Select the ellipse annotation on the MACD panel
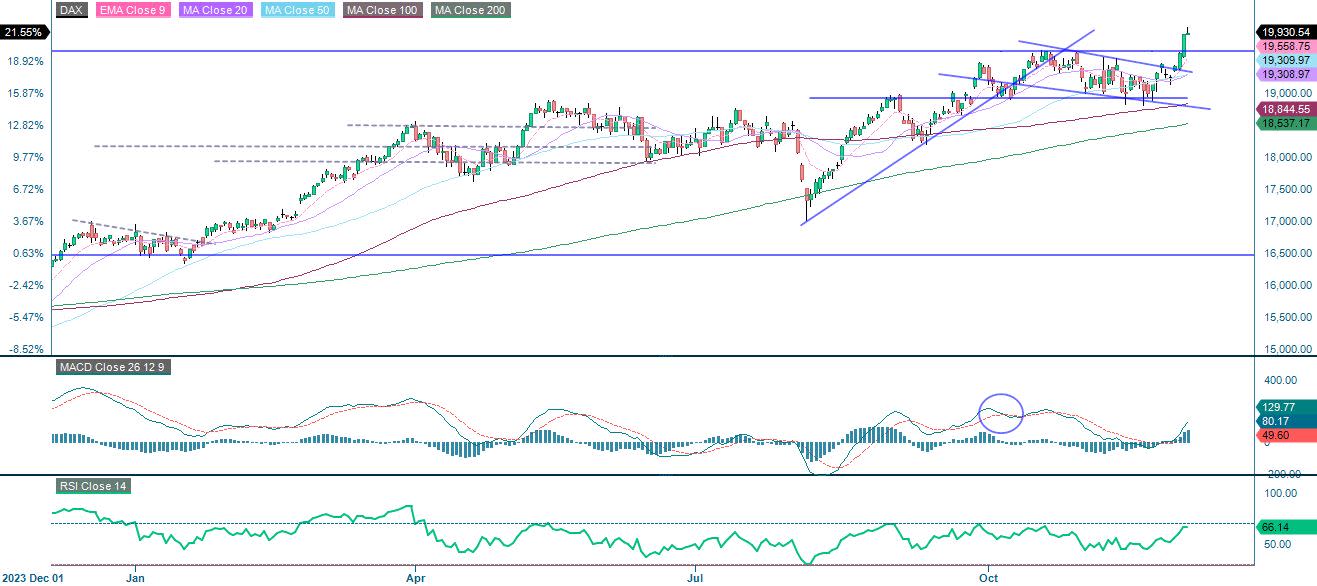Image resolution: width=1317 pixels, height=586 pixels. click(1000, 414)
